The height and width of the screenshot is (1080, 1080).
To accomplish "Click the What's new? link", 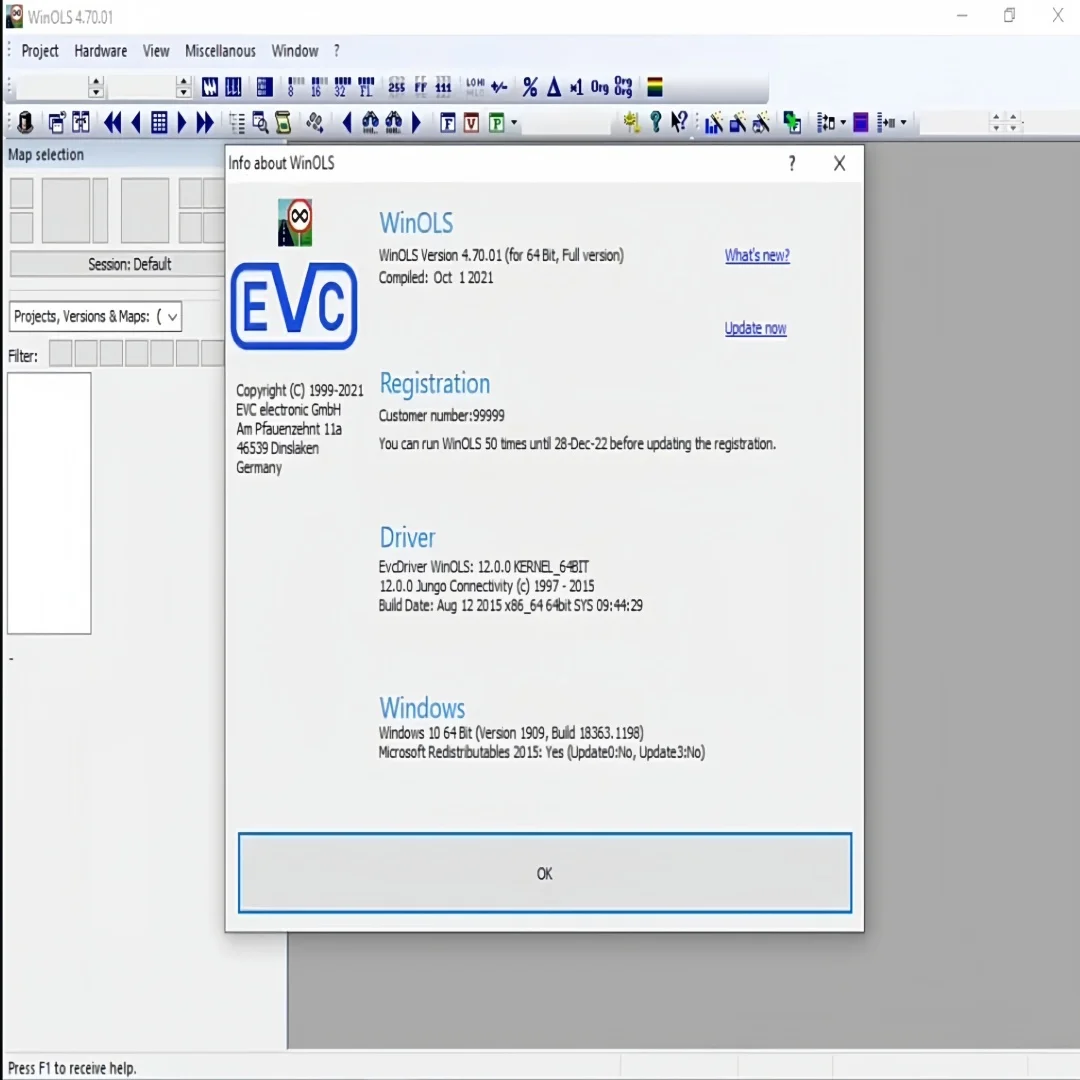I will 757,256.
